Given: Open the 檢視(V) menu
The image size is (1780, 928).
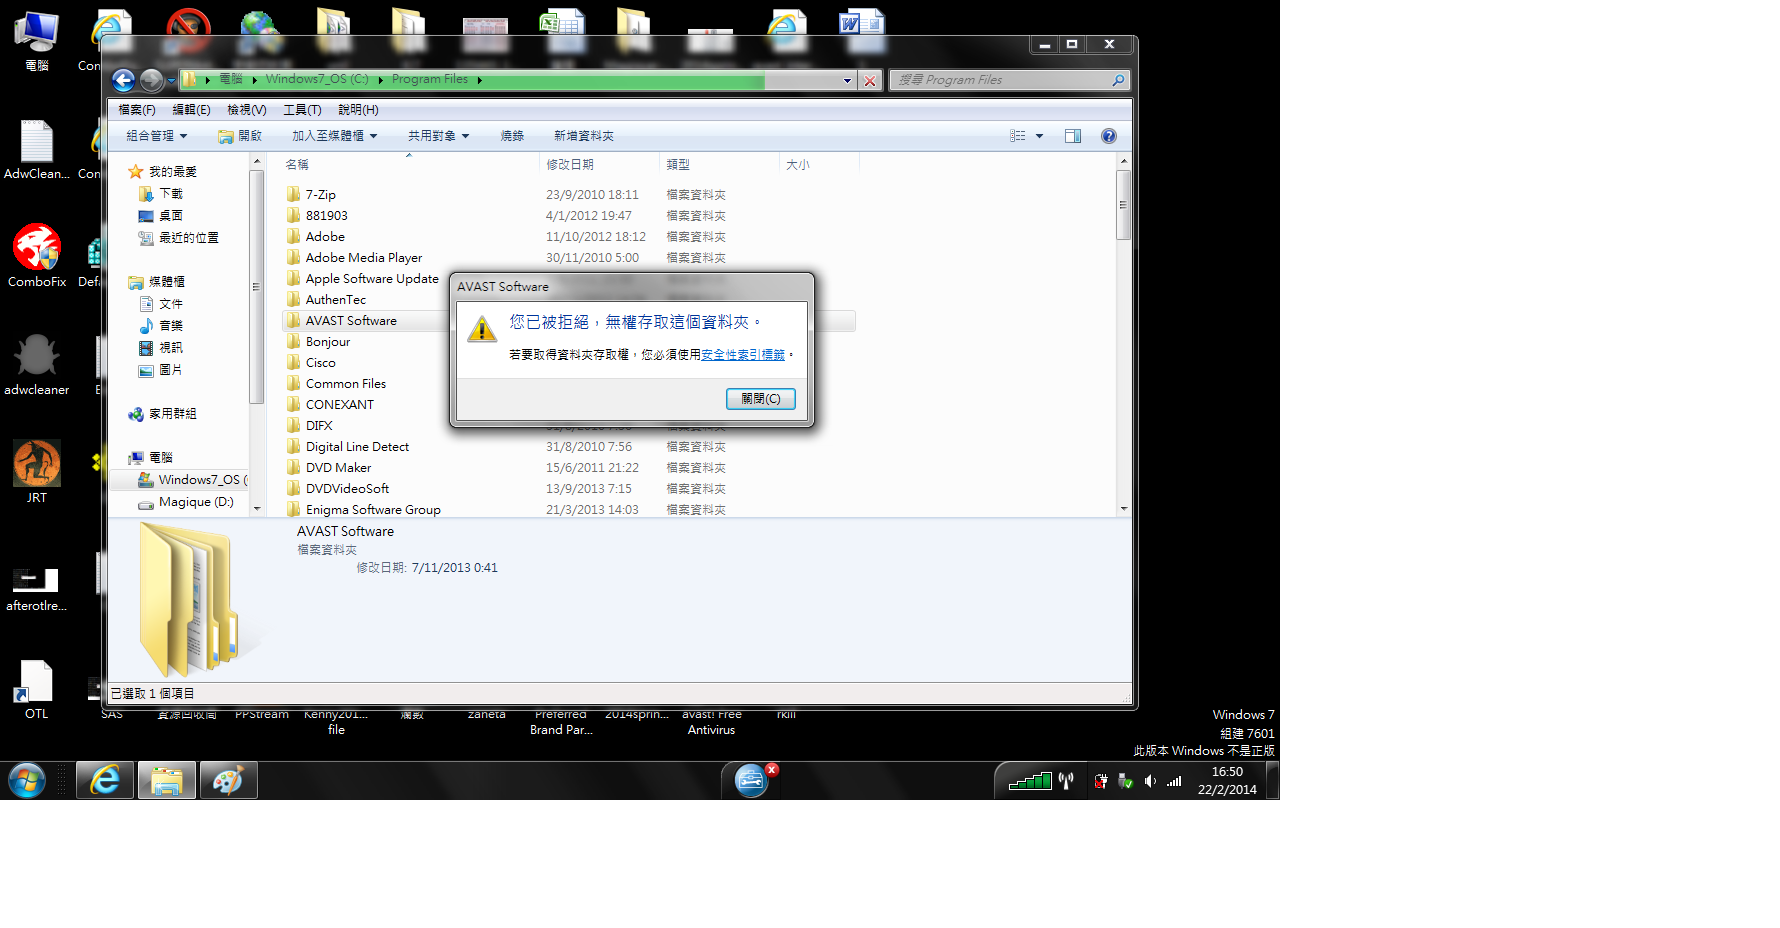Looking at the screenshot, I should click(246, 110).
